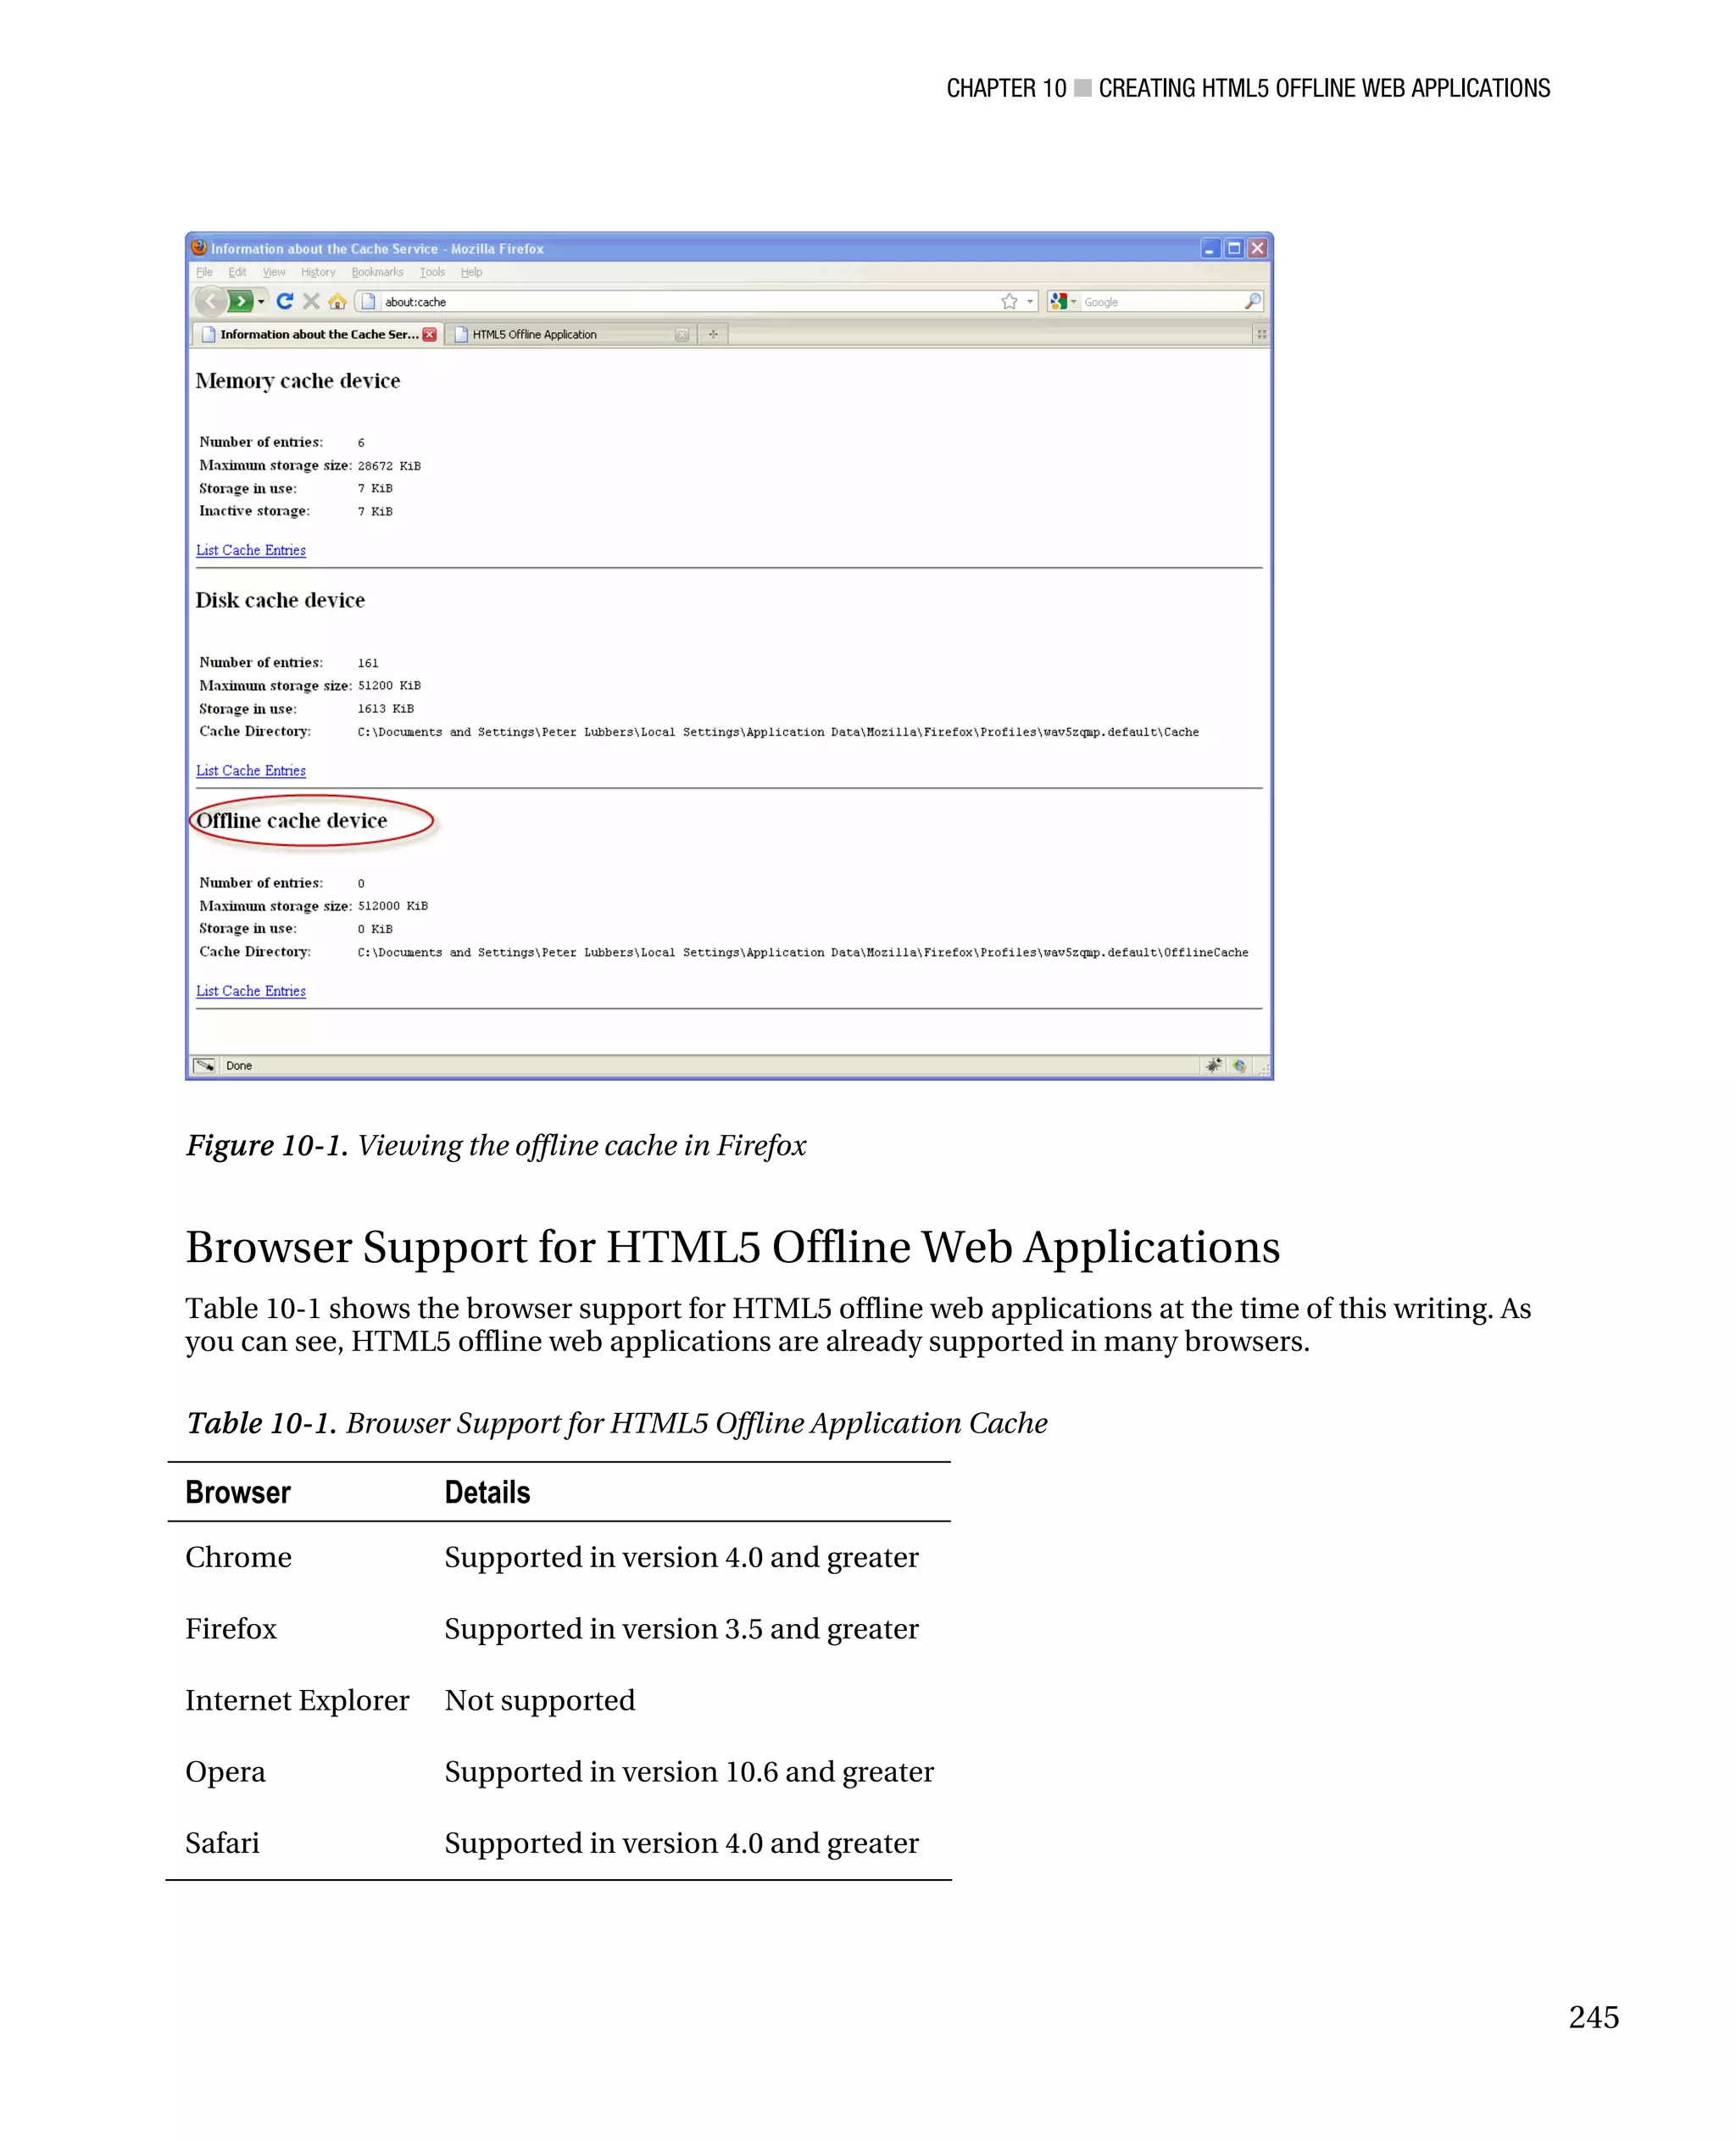Click the Firefox Back navigation button
1736x2141 pixels.
211,301
